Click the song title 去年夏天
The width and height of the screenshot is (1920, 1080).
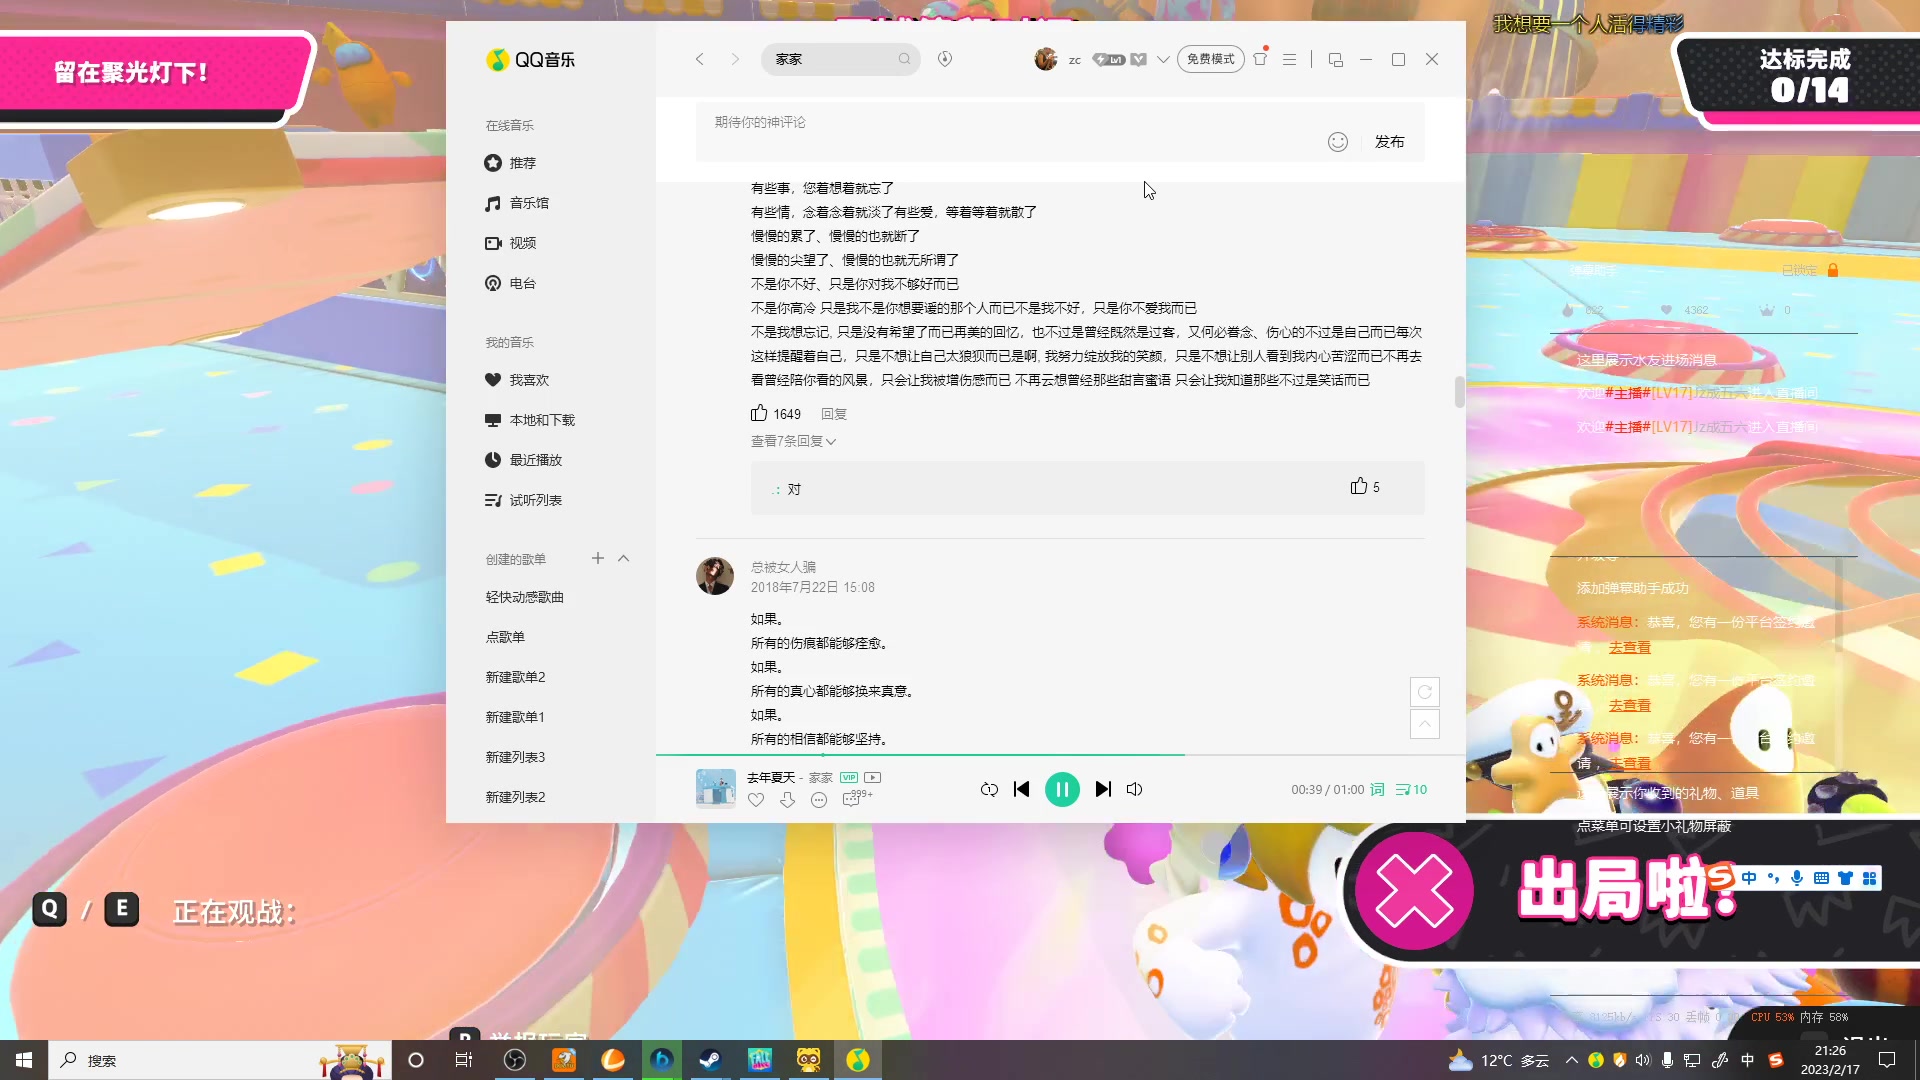pos(771,777)
